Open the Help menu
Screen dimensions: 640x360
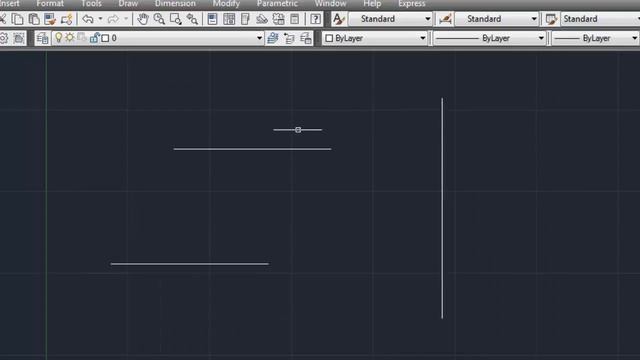pos(372,4)
